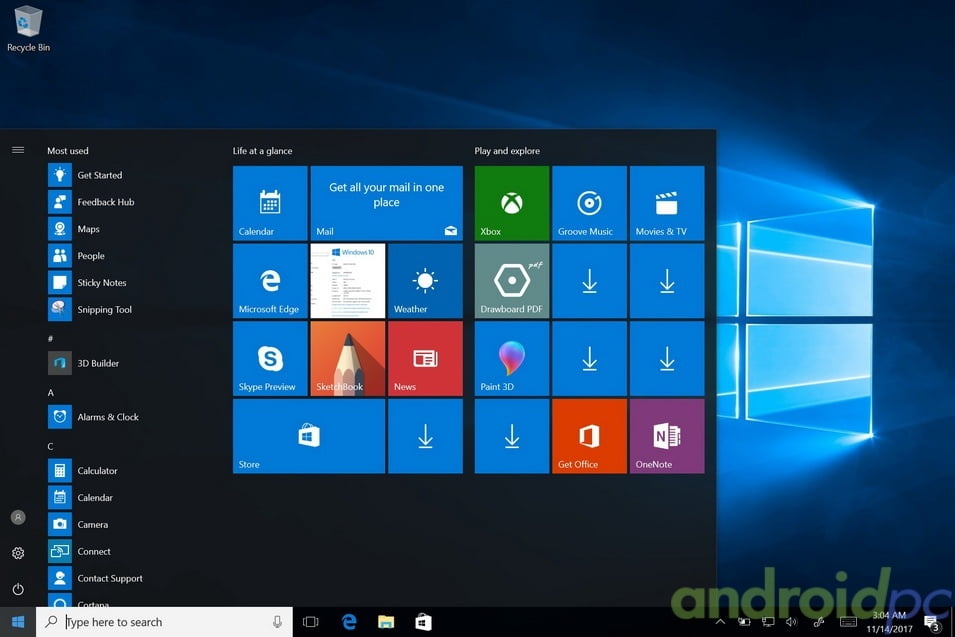Image resolution: width=955 pixels, height=637 pixels.
Task: Open the Mail tile
Action: 387,203
